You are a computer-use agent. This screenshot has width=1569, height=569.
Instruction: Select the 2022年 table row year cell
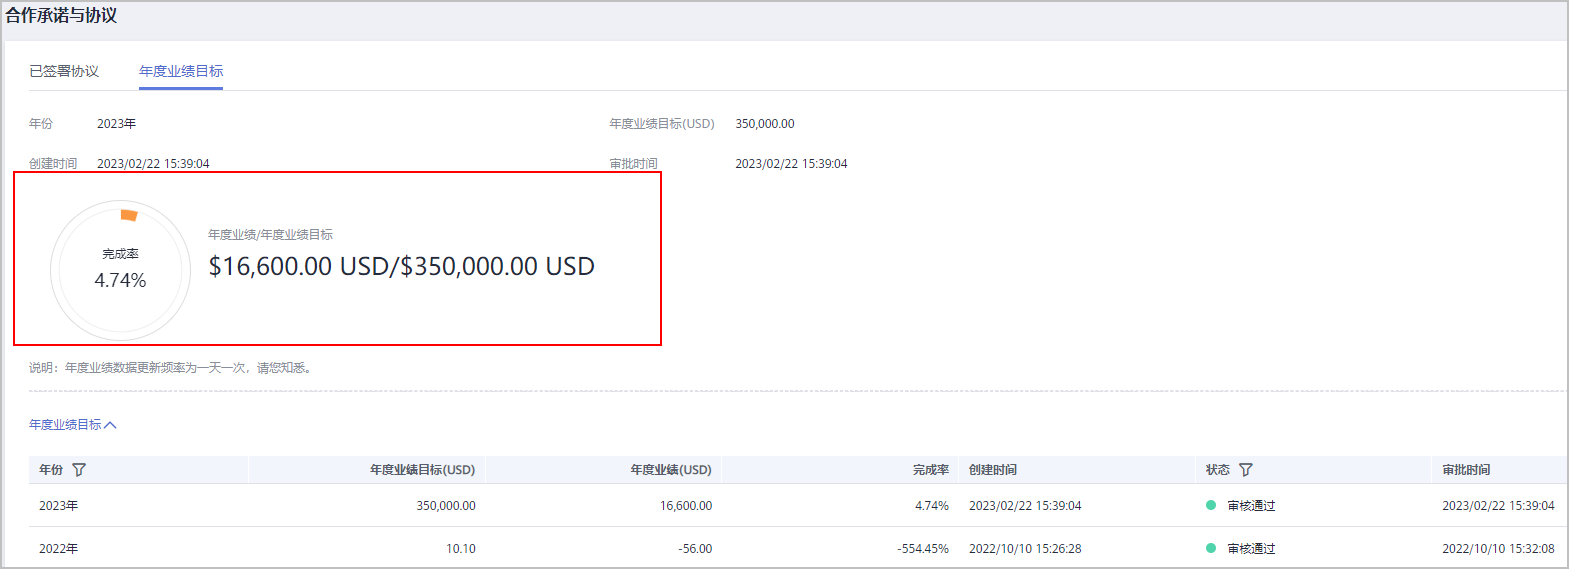tap(59, 549)
